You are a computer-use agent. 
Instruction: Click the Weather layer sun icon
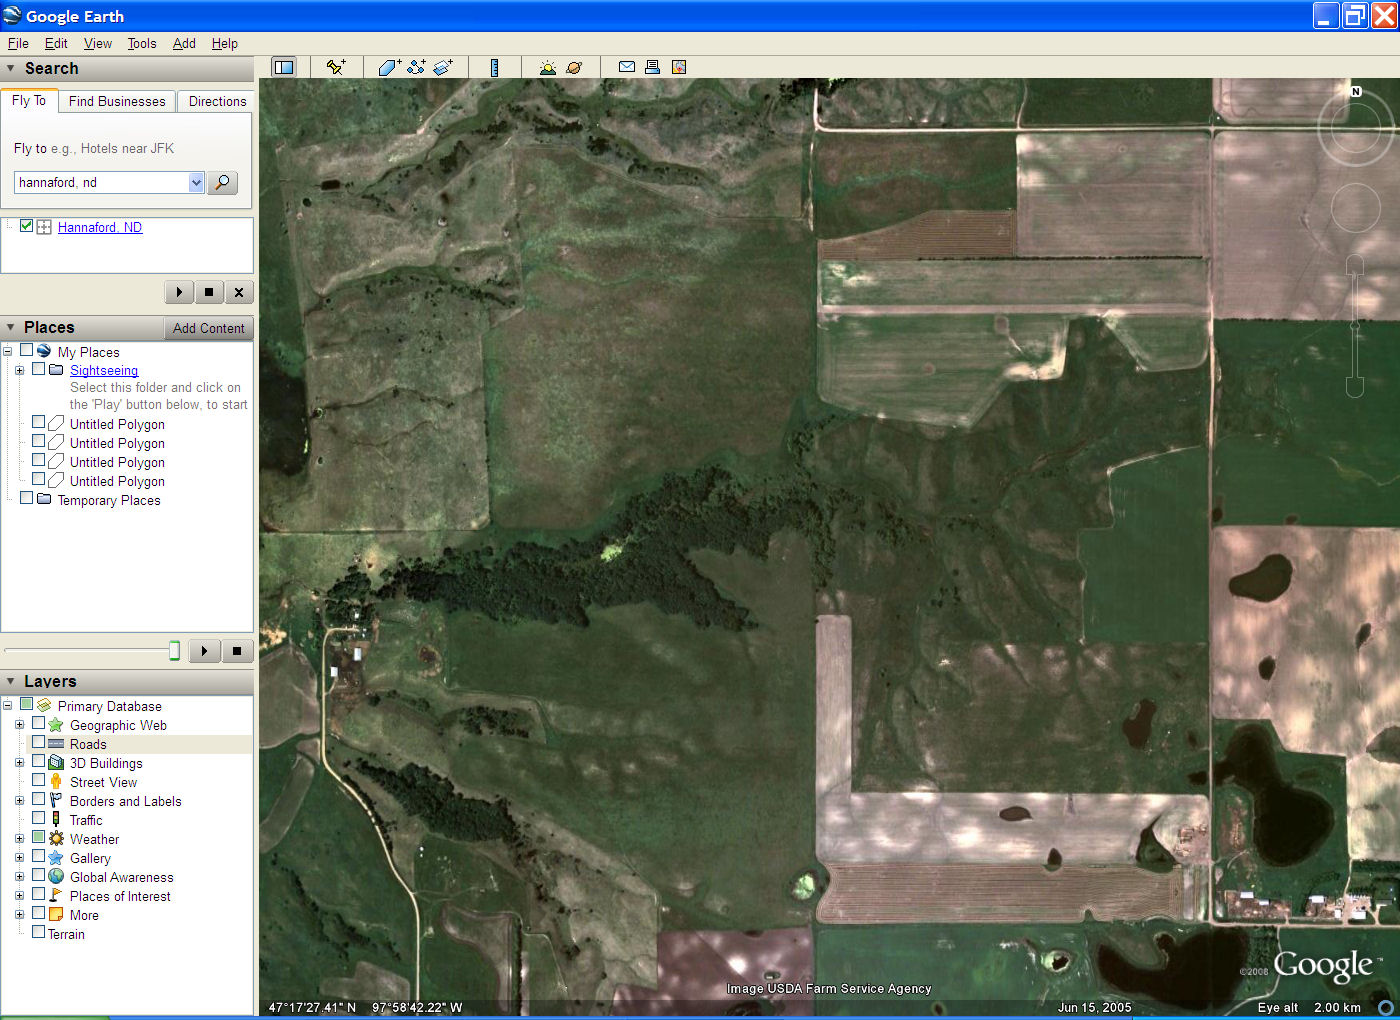56,838
